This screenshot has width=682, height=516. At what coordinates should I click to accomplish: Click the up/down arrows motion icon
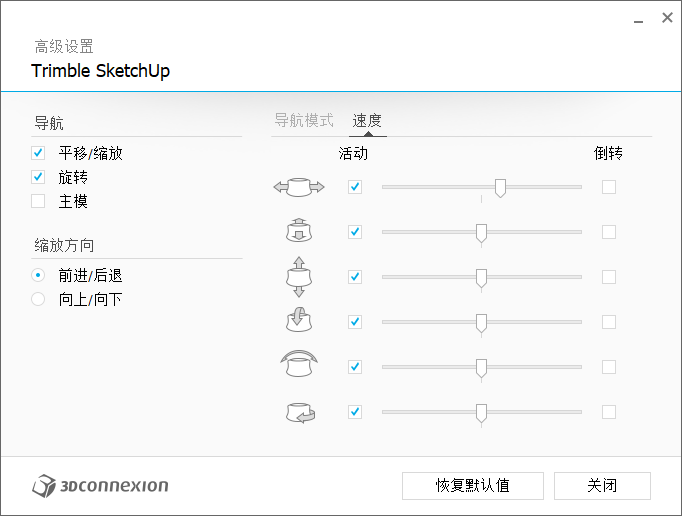299,277
